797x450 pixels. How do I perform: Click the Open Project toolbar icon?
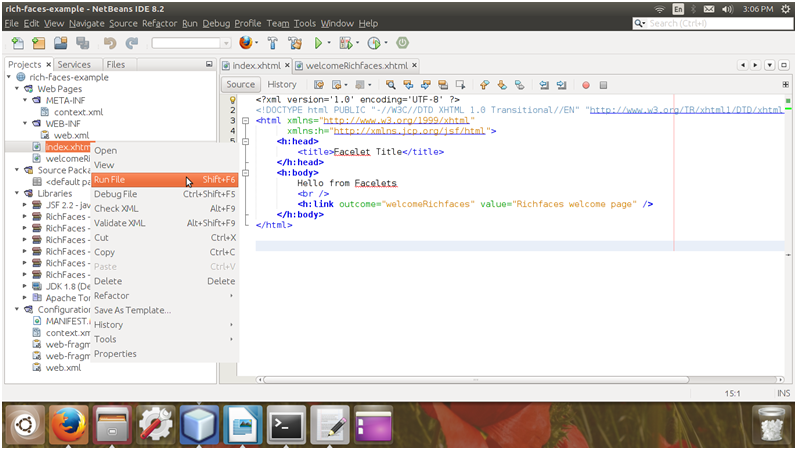point(60,43)
